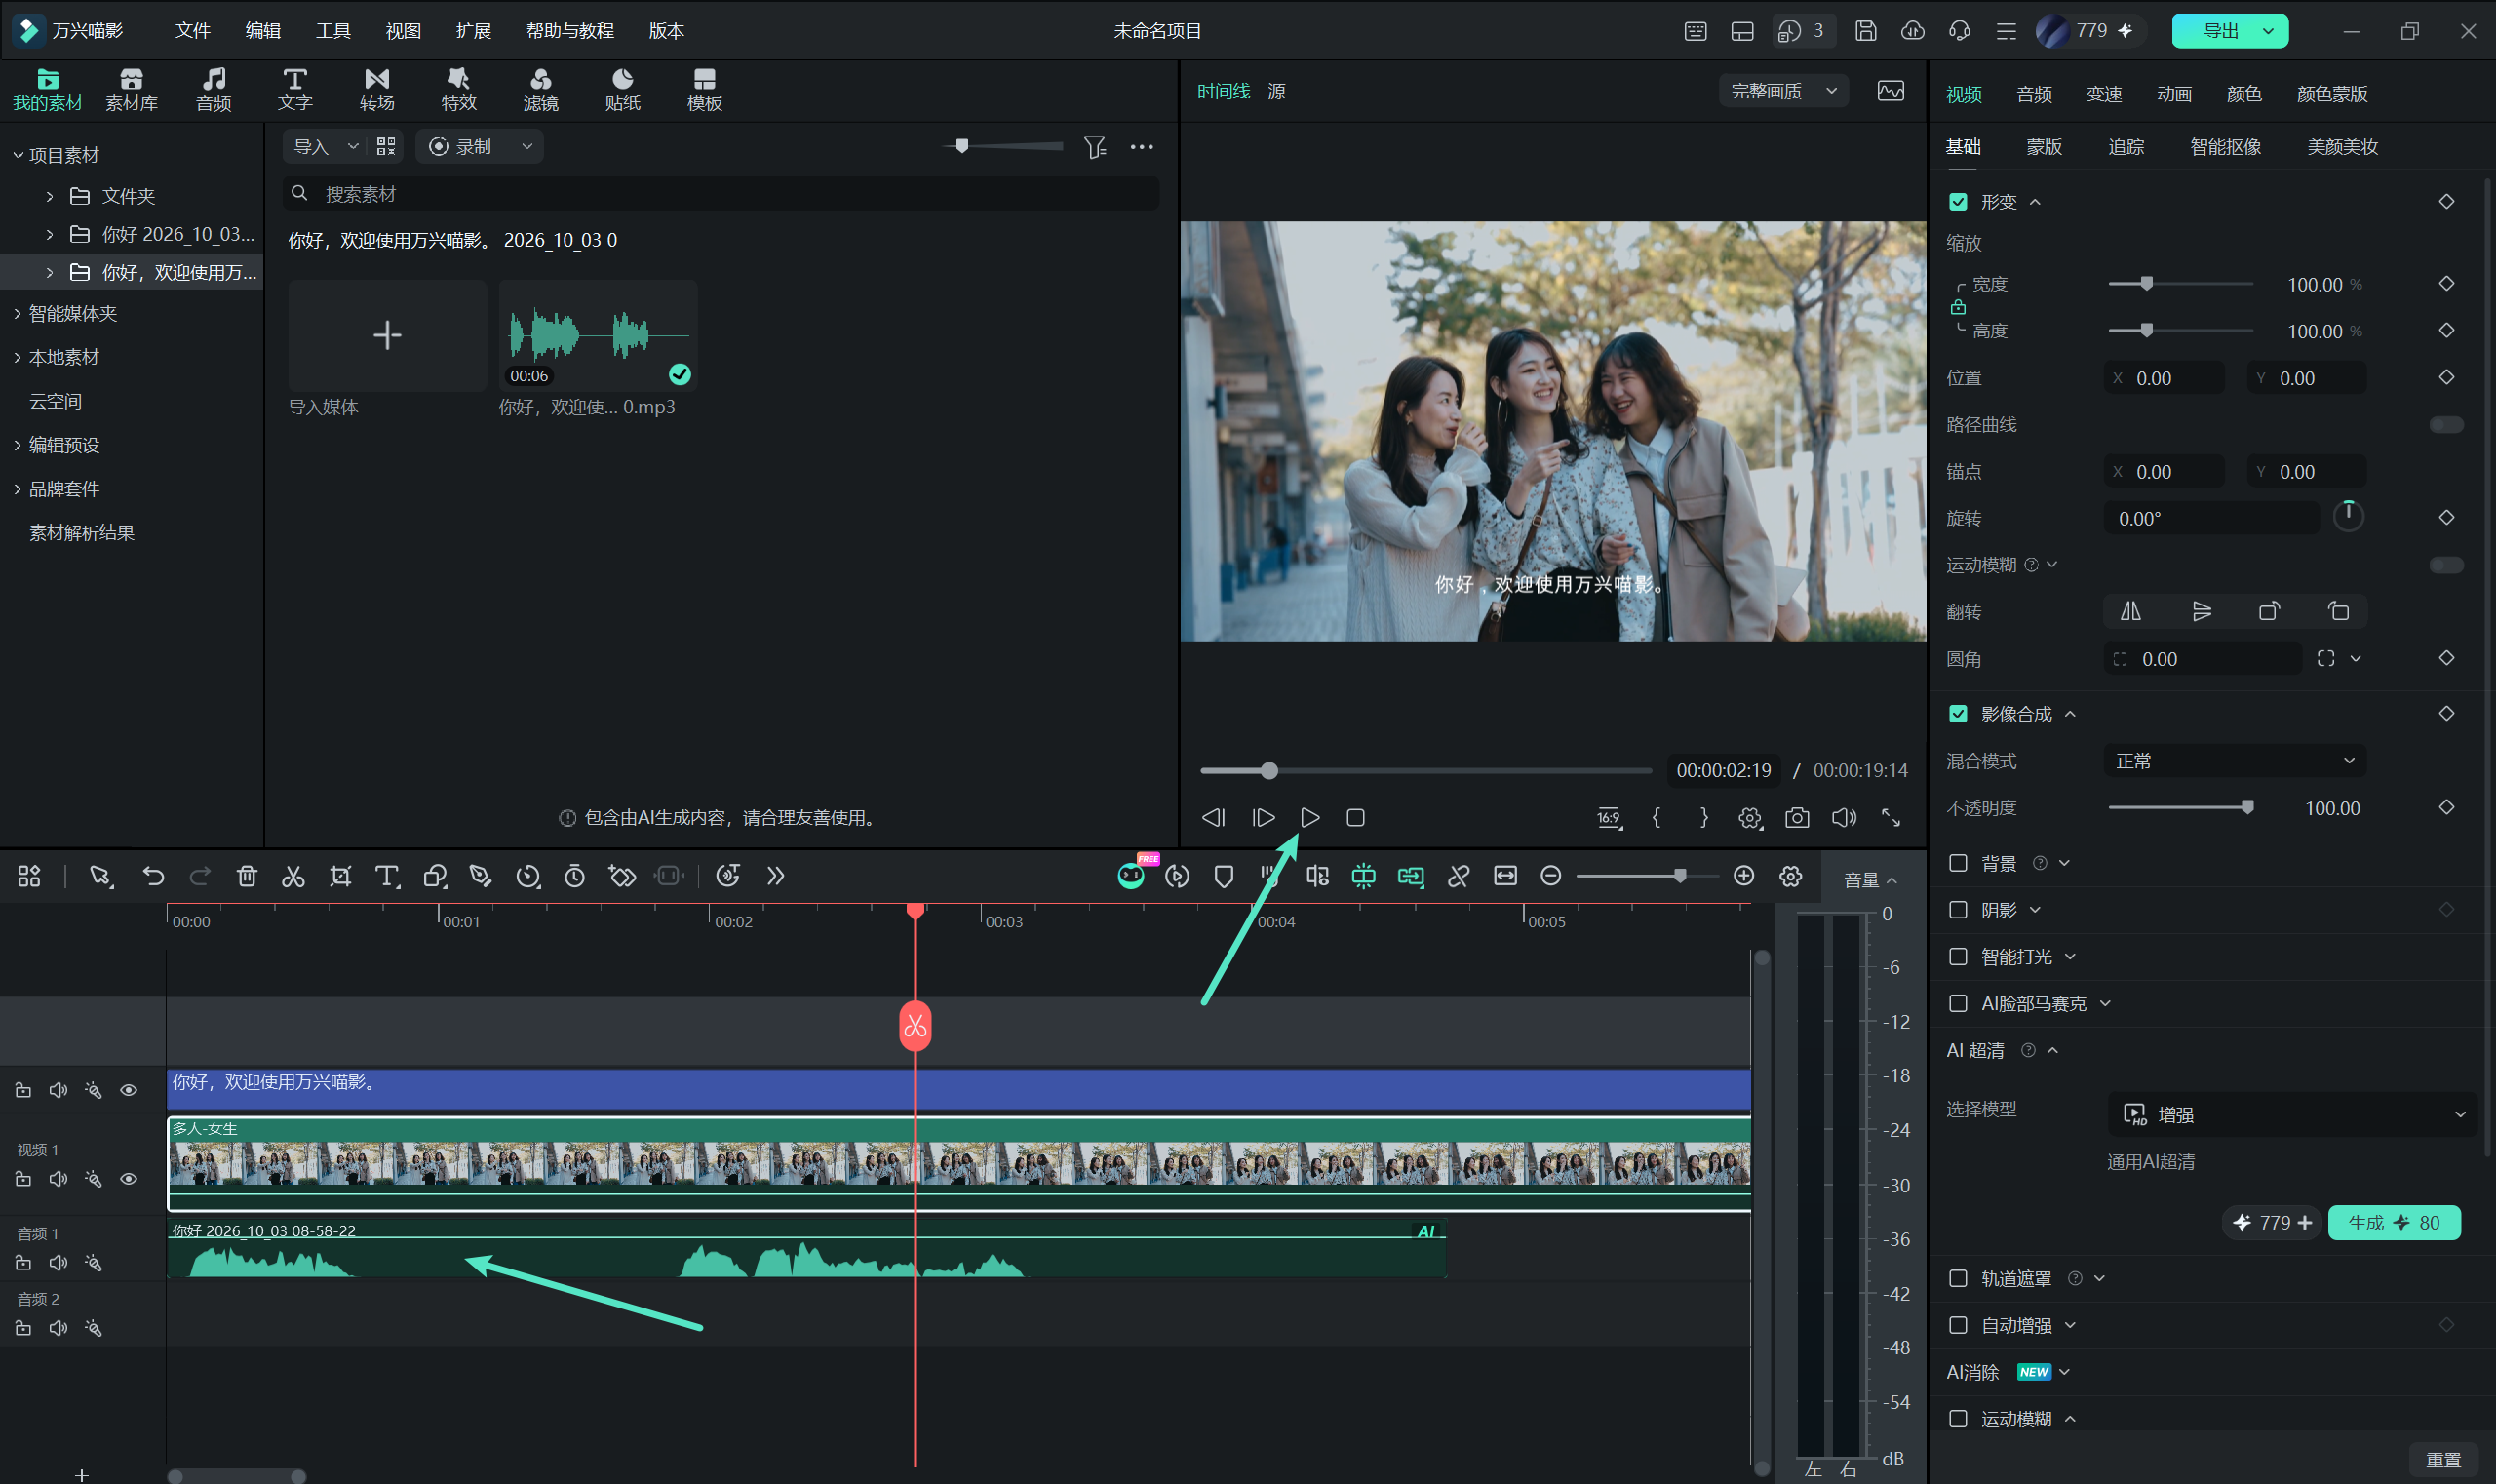Click the split scissors tool in timeline toolbar
This screenshot has width=2496, height=1484.
(293, 877)
